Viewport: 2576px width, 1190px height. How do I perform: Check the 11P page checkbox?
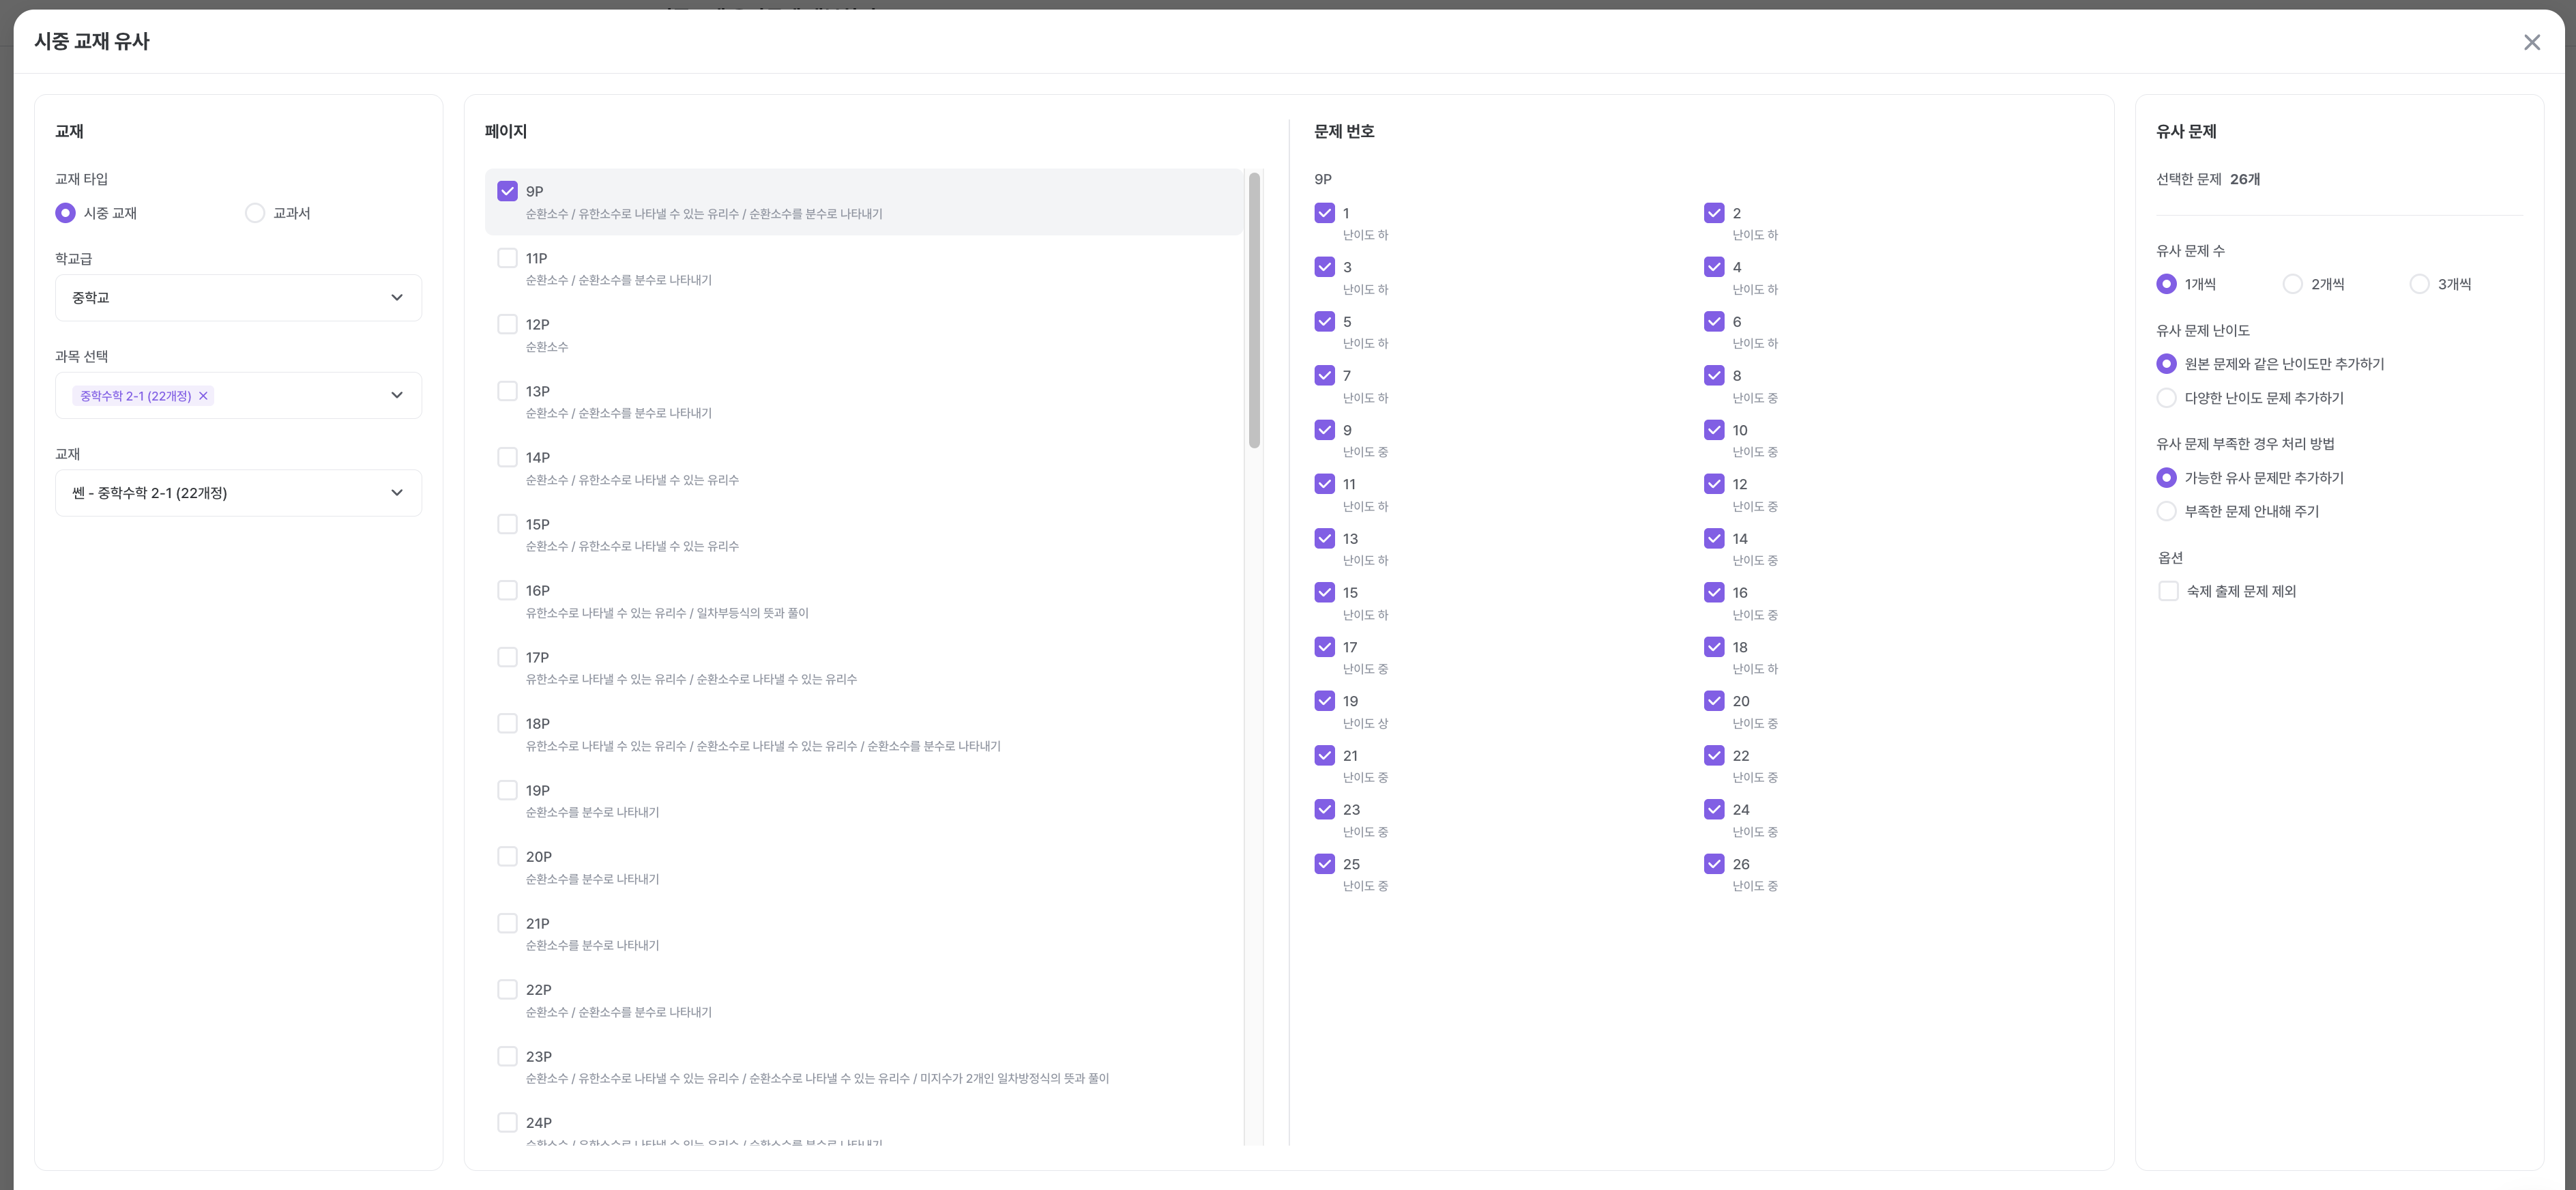pyautogui.click(x=507, y=258)
